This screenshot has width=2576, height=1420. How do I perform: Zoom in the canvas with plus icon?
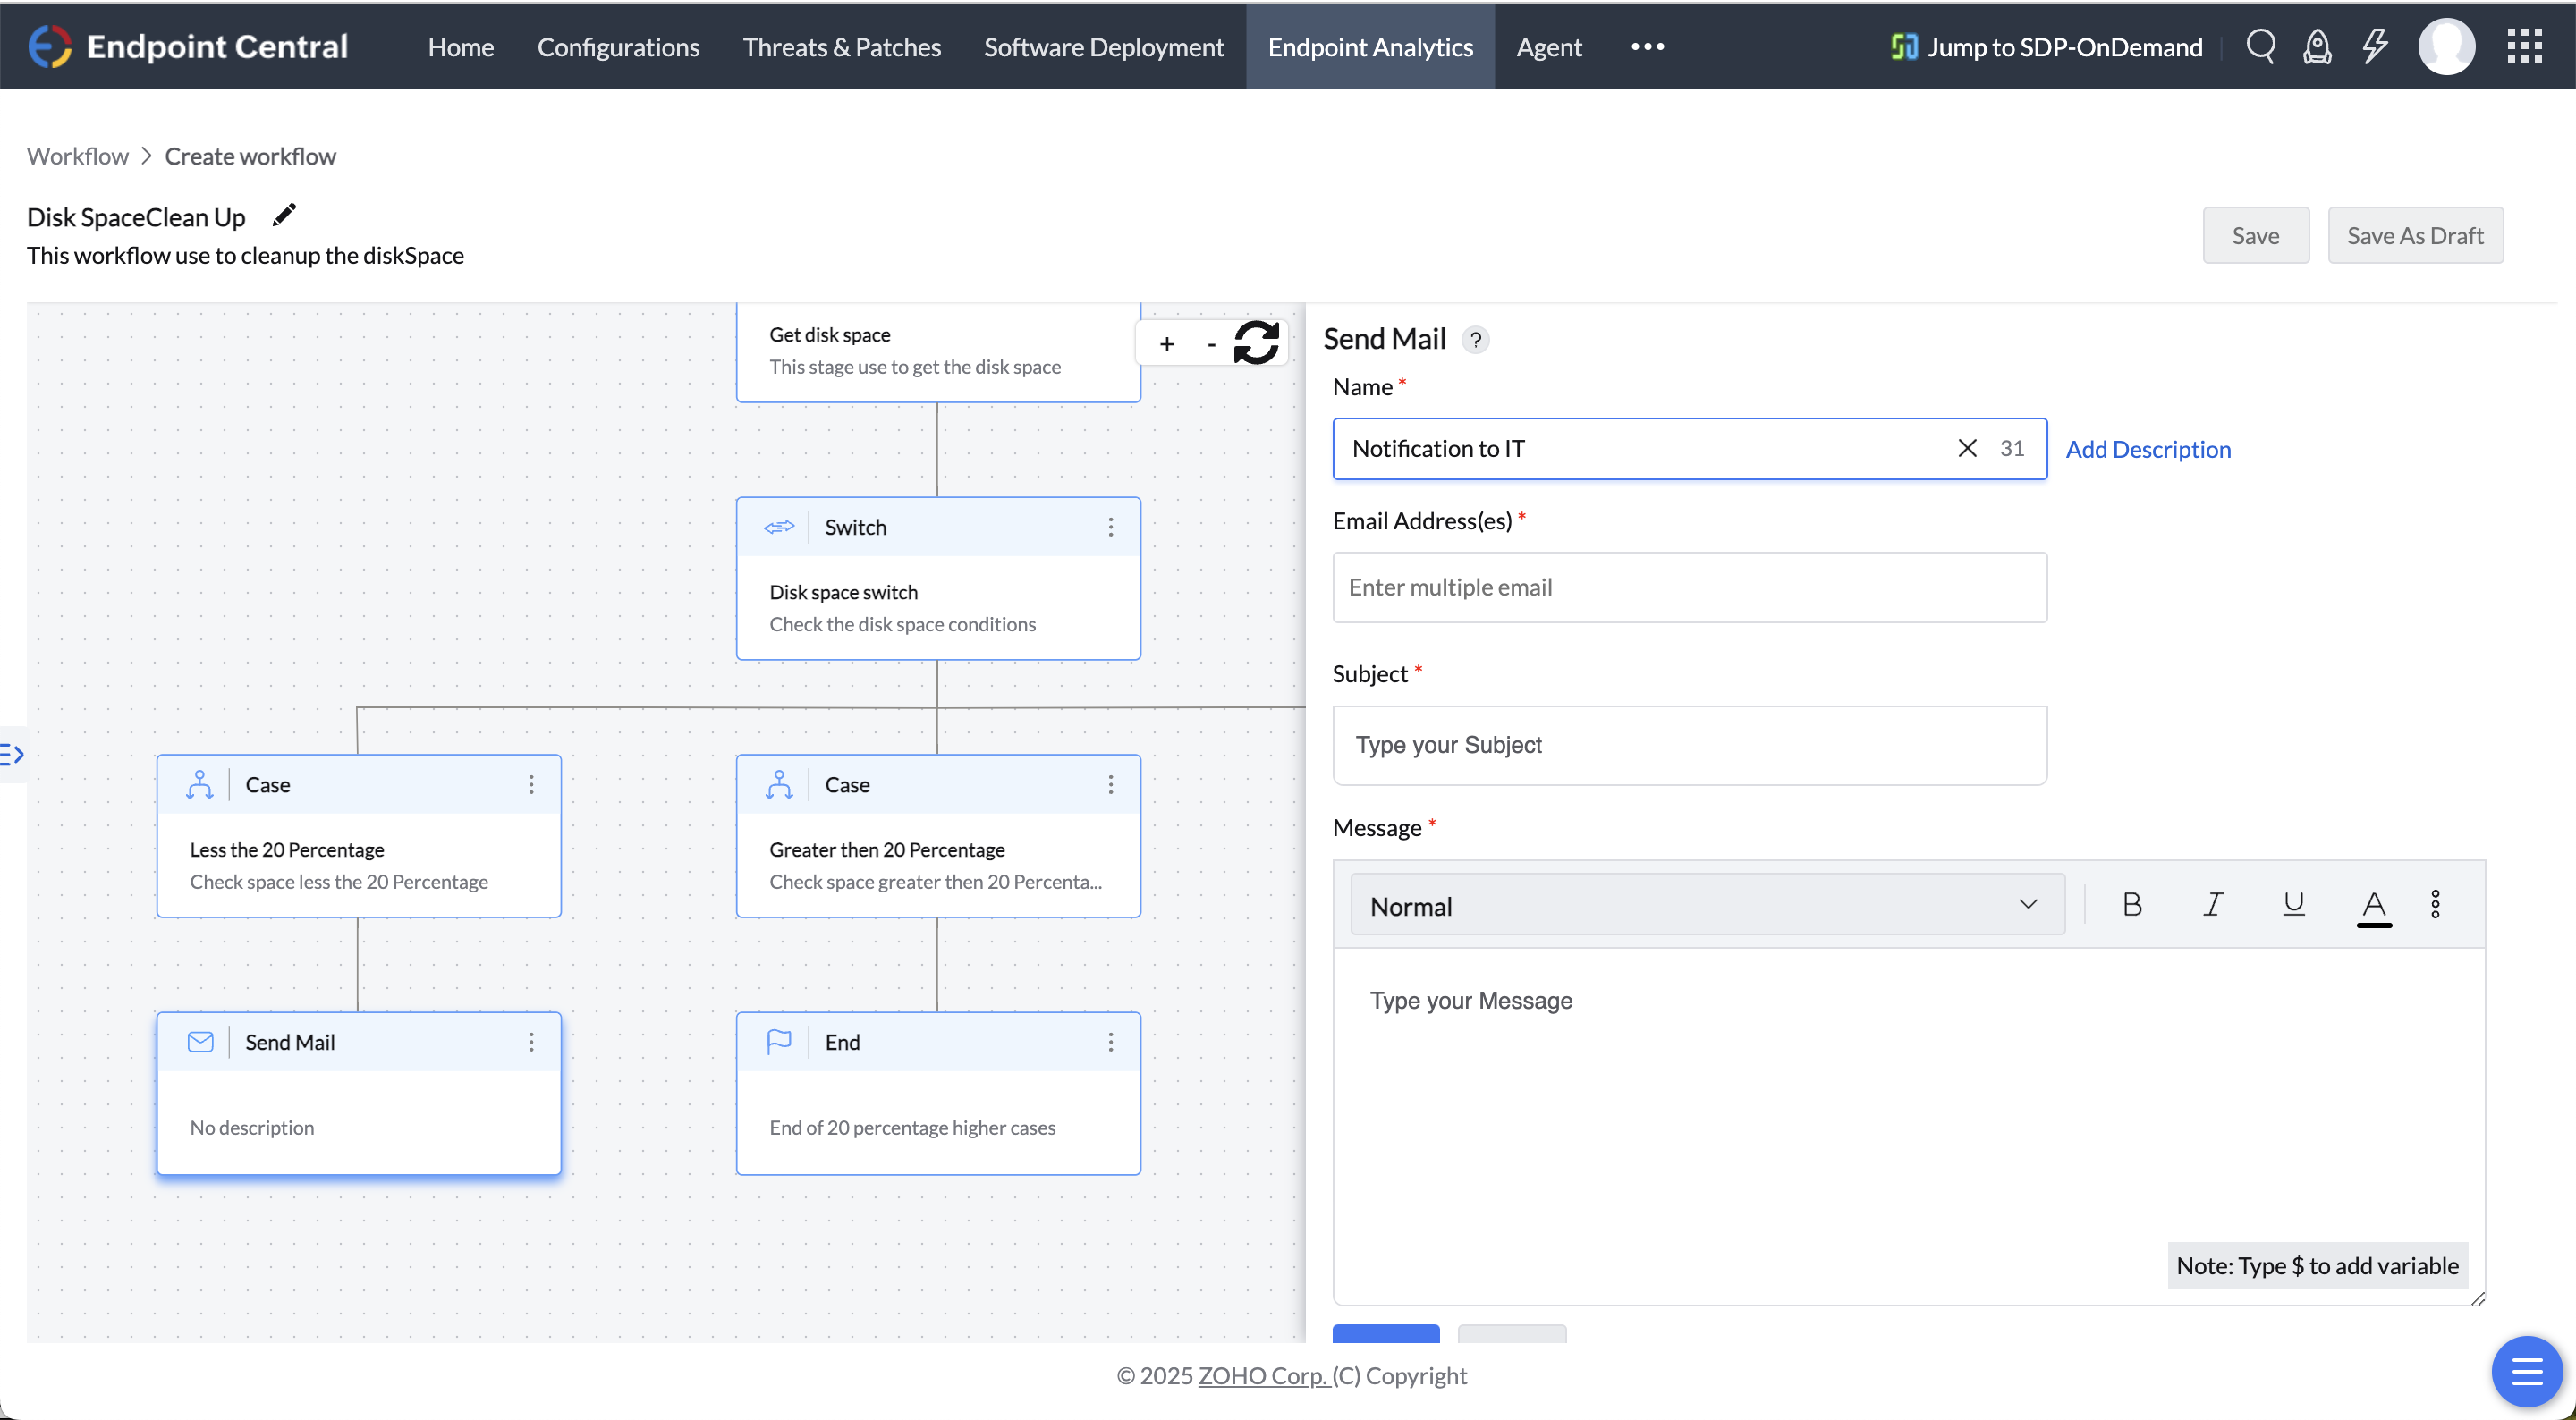[1166, 344]
